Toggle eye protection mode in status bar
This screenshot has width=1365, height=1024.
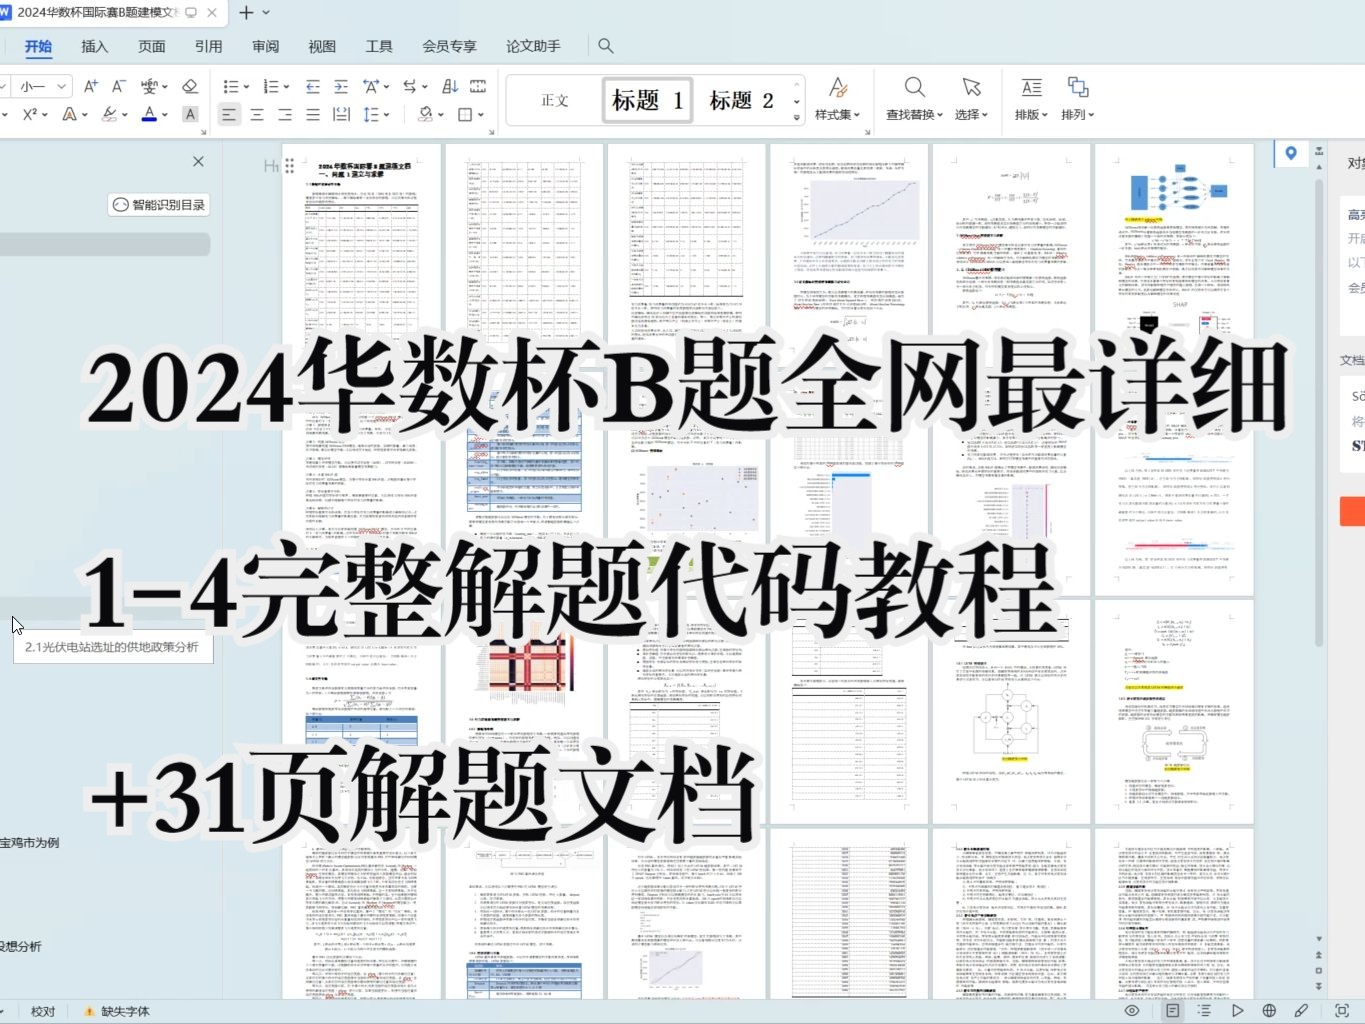[x=1132, y=1010]
